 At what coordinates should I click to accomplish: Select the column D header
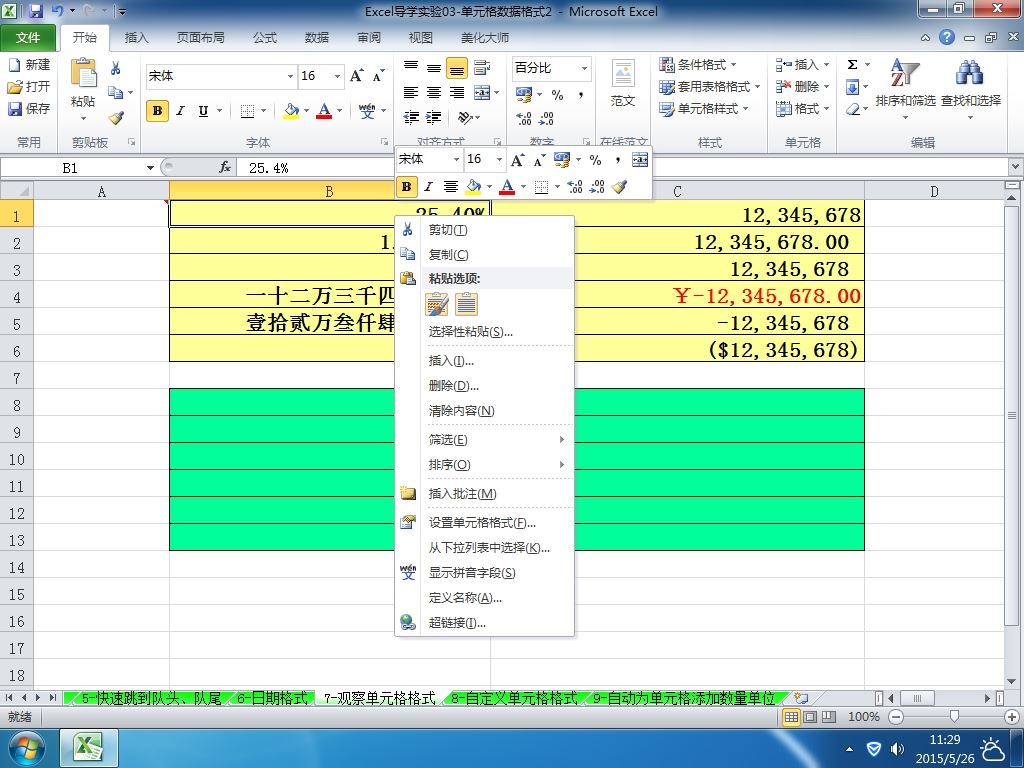[x=934, y=191]
